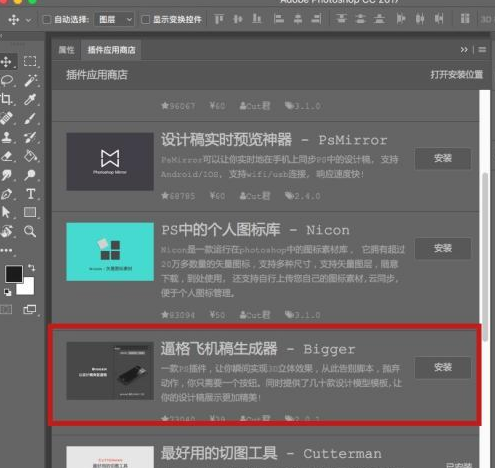Select the Hand tool
Image resolution: width=495 pixels, height=468 pixels.
(7, 231)
